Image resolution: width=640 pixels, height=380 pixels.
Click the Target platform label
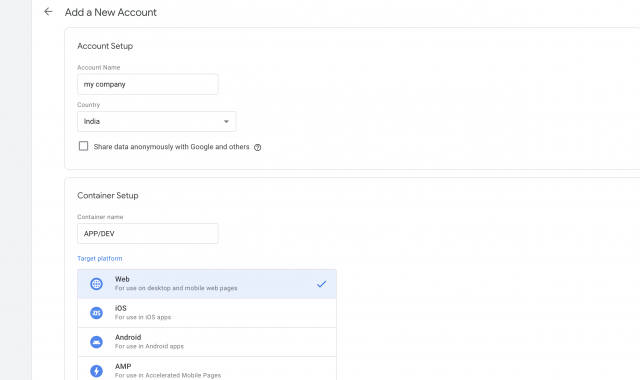100,258
